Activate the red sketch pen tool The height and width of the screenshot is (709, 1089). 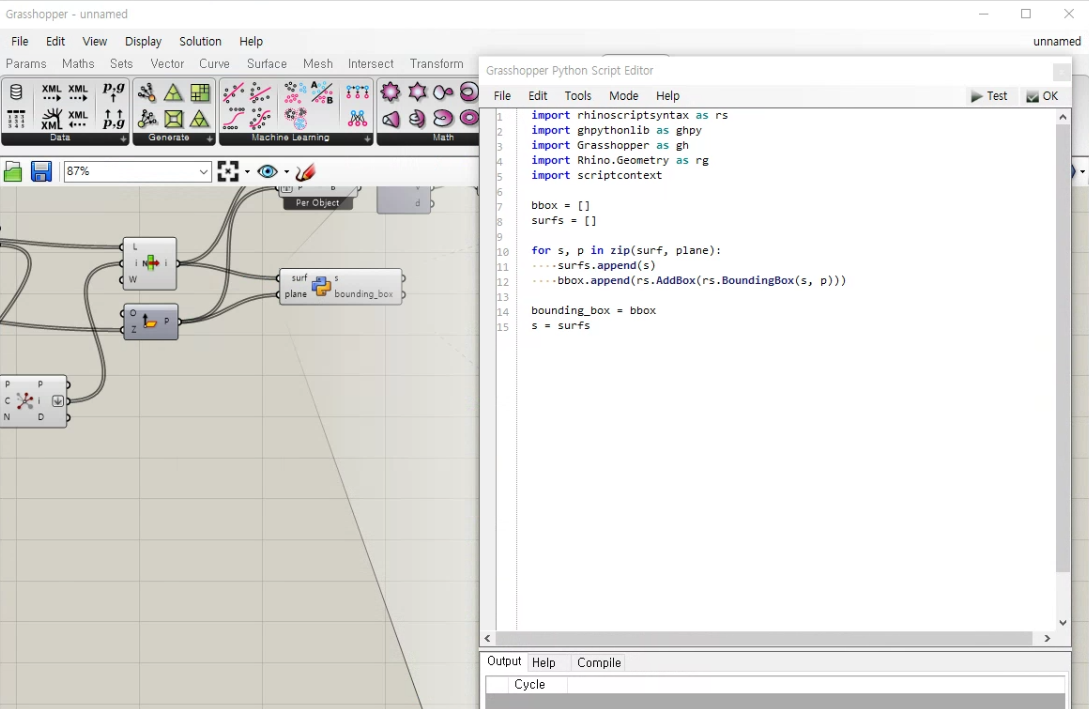(305, 172)
